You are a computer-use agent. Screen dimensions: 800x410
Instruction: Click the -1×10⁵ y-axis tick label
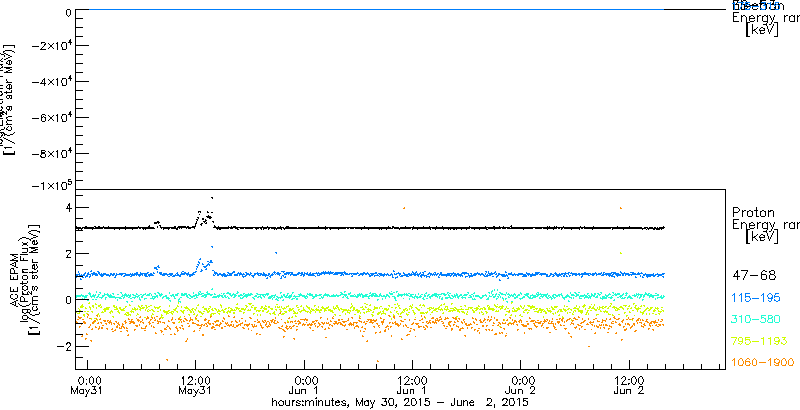(50, 185)
